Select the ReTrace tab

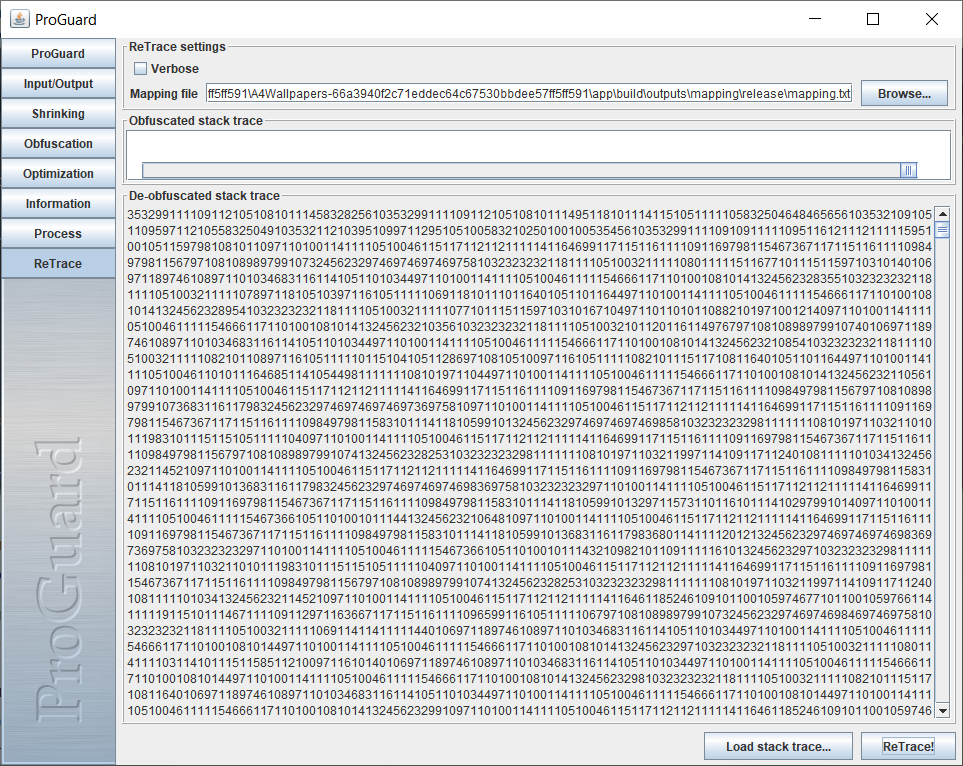58,264
